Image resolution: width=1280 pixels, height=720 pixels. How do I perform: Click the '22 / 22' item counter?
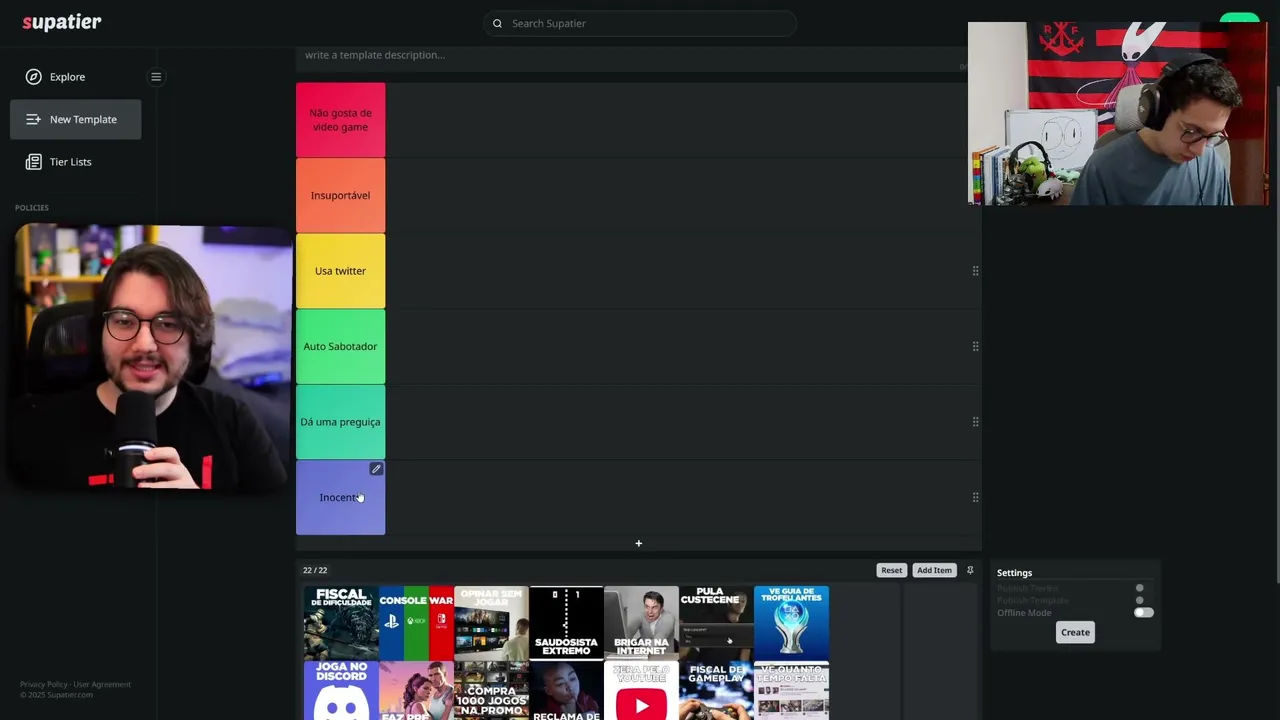pos(315,570)
